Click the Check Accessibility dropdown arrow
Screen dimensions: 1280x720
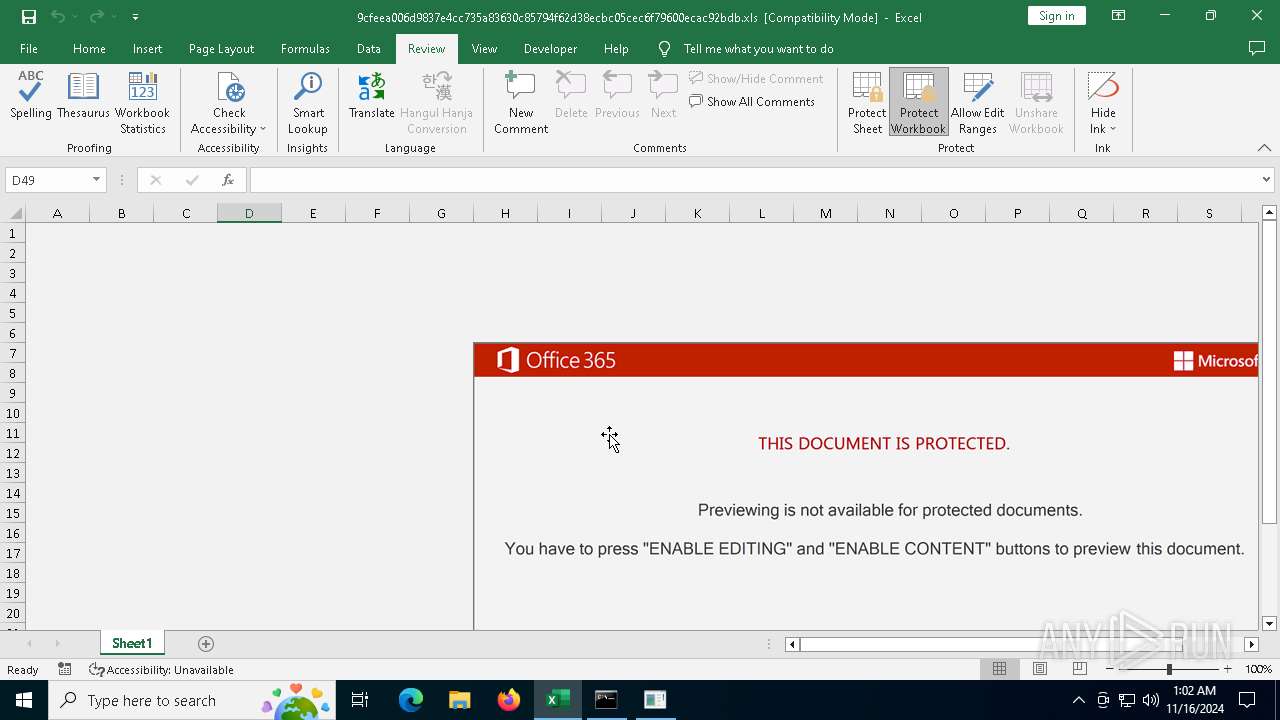pyautogui.click(x=262, y=129)
